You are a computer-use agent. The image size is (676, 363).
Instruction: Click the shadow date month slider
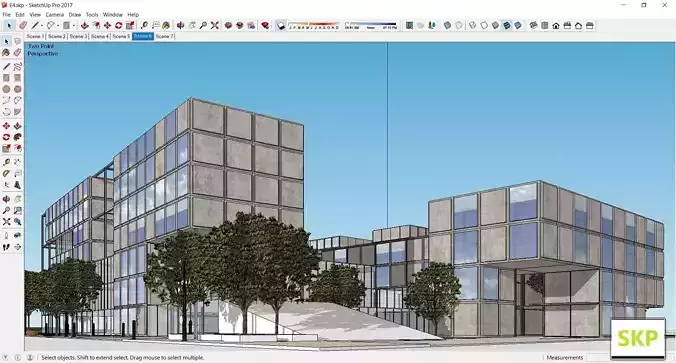pos(313,25)
